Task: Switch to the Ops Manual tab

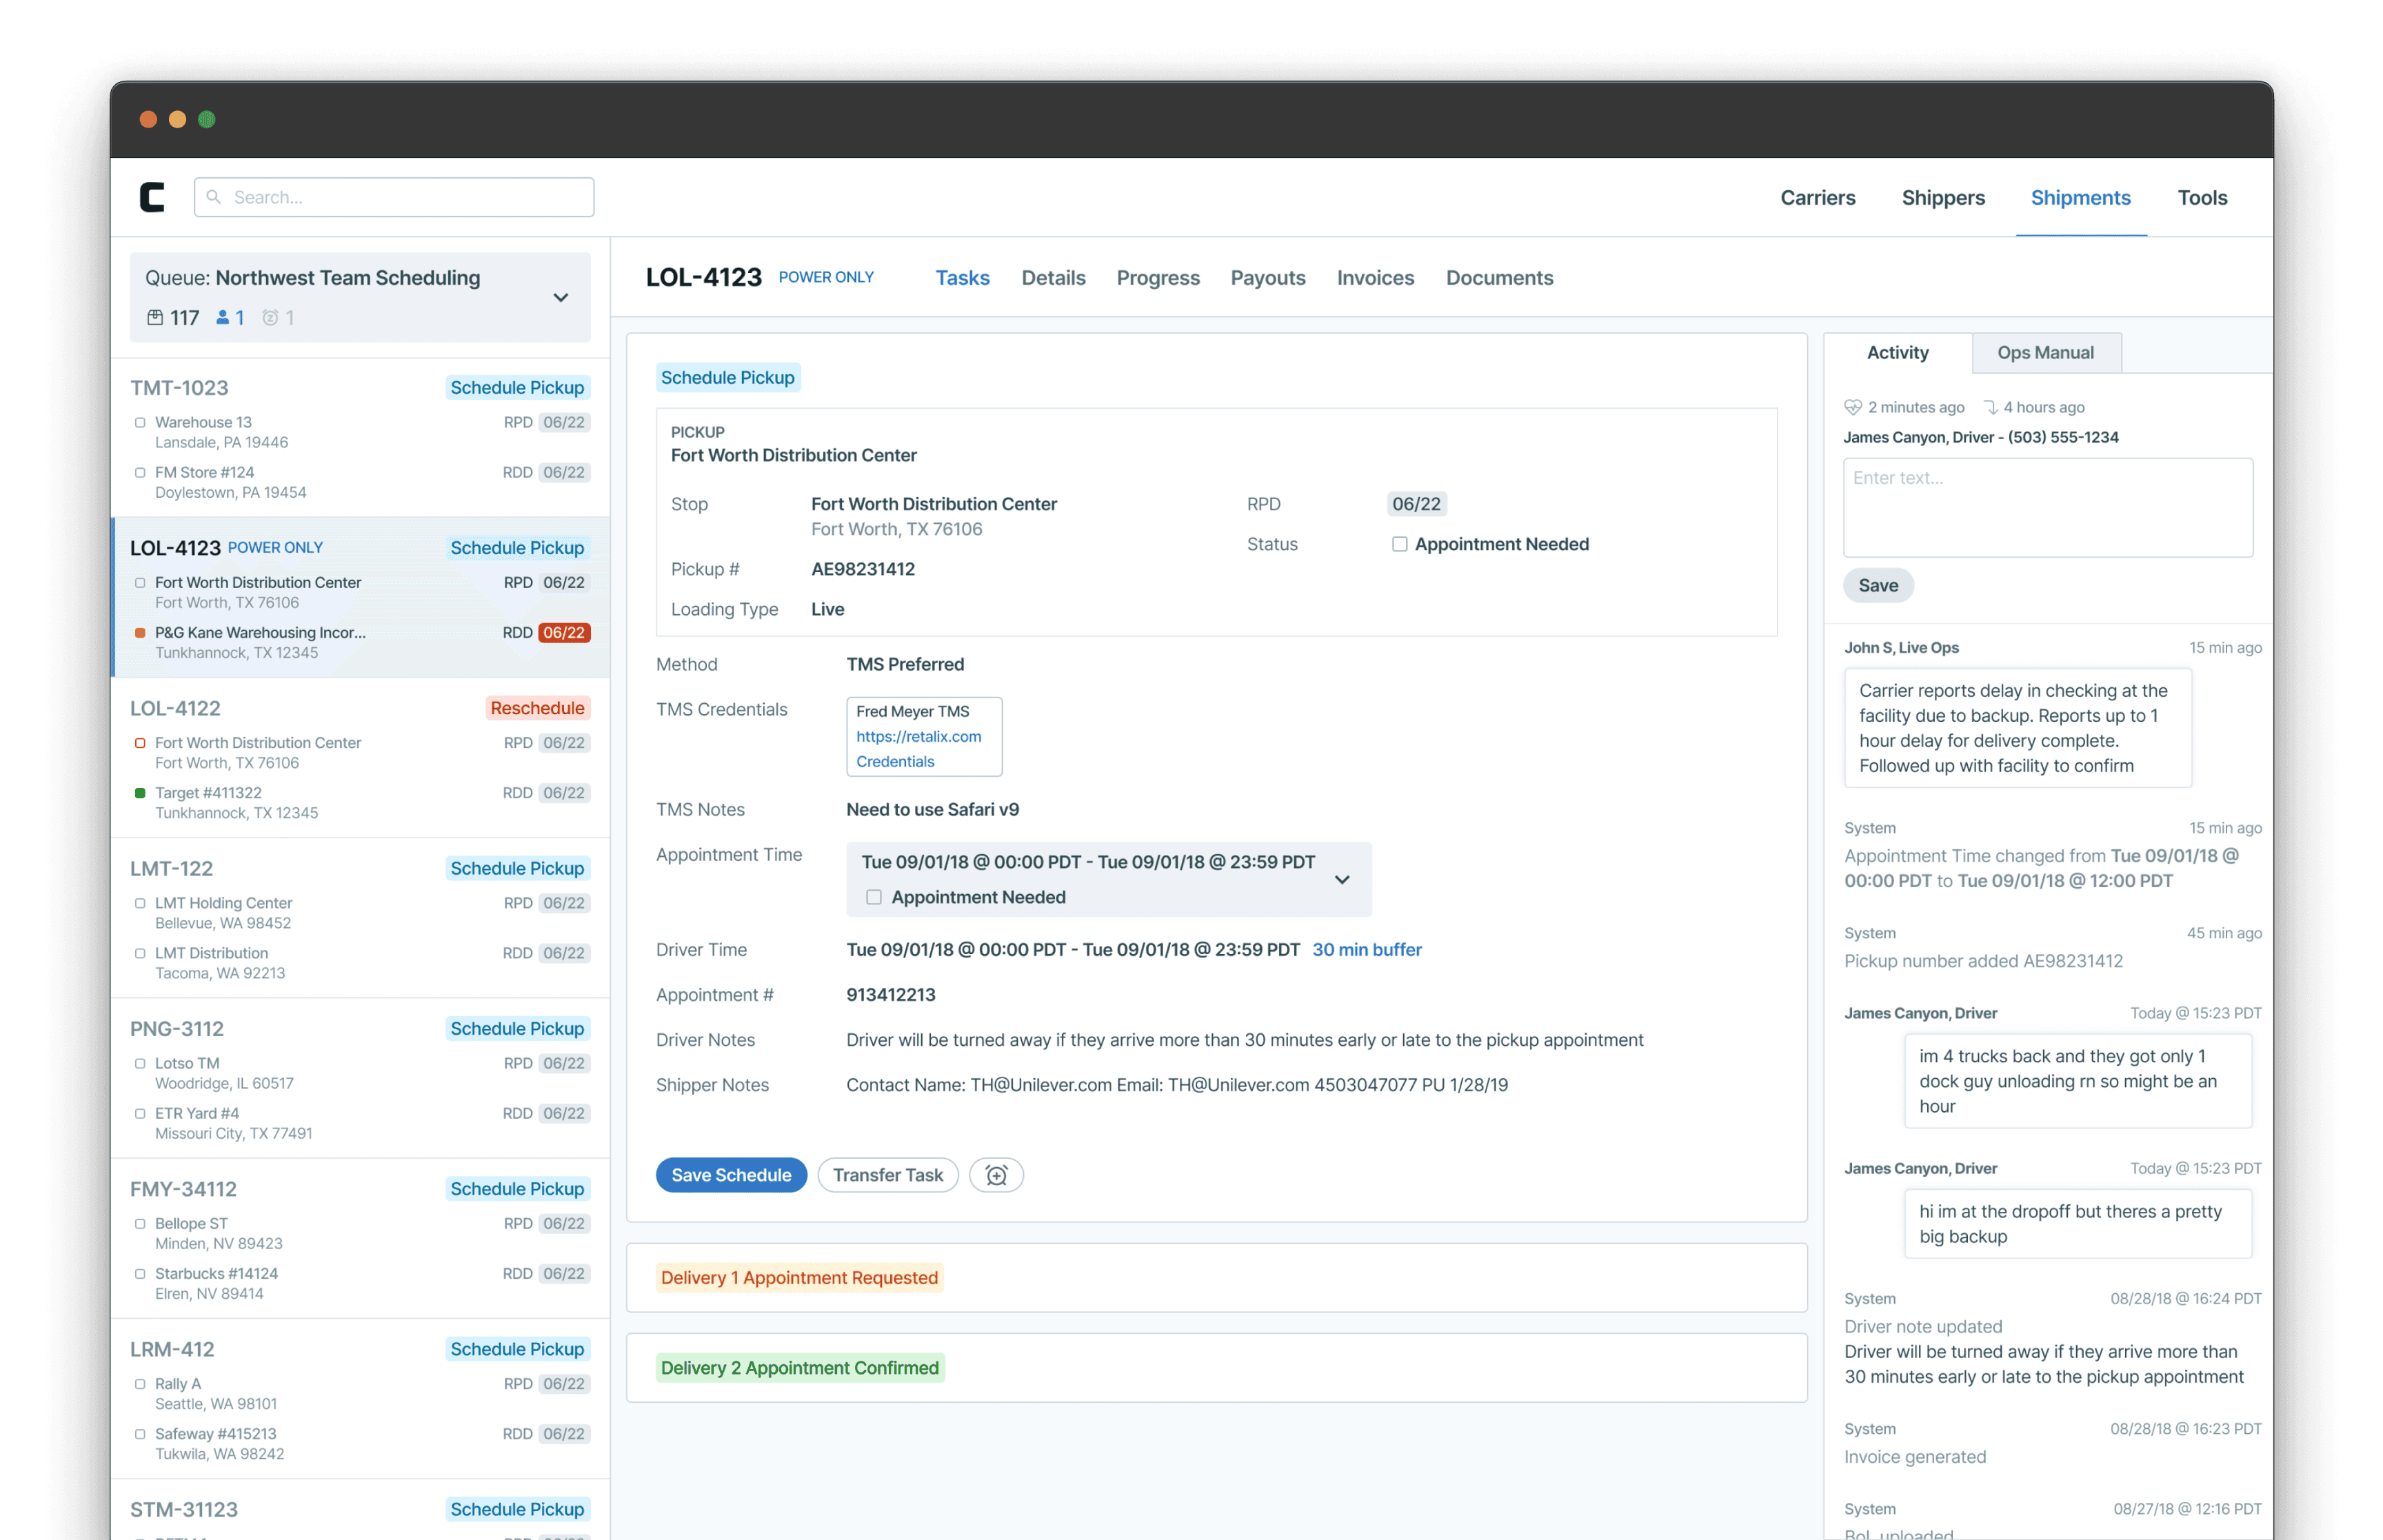Action: [x=2045, y=352]
